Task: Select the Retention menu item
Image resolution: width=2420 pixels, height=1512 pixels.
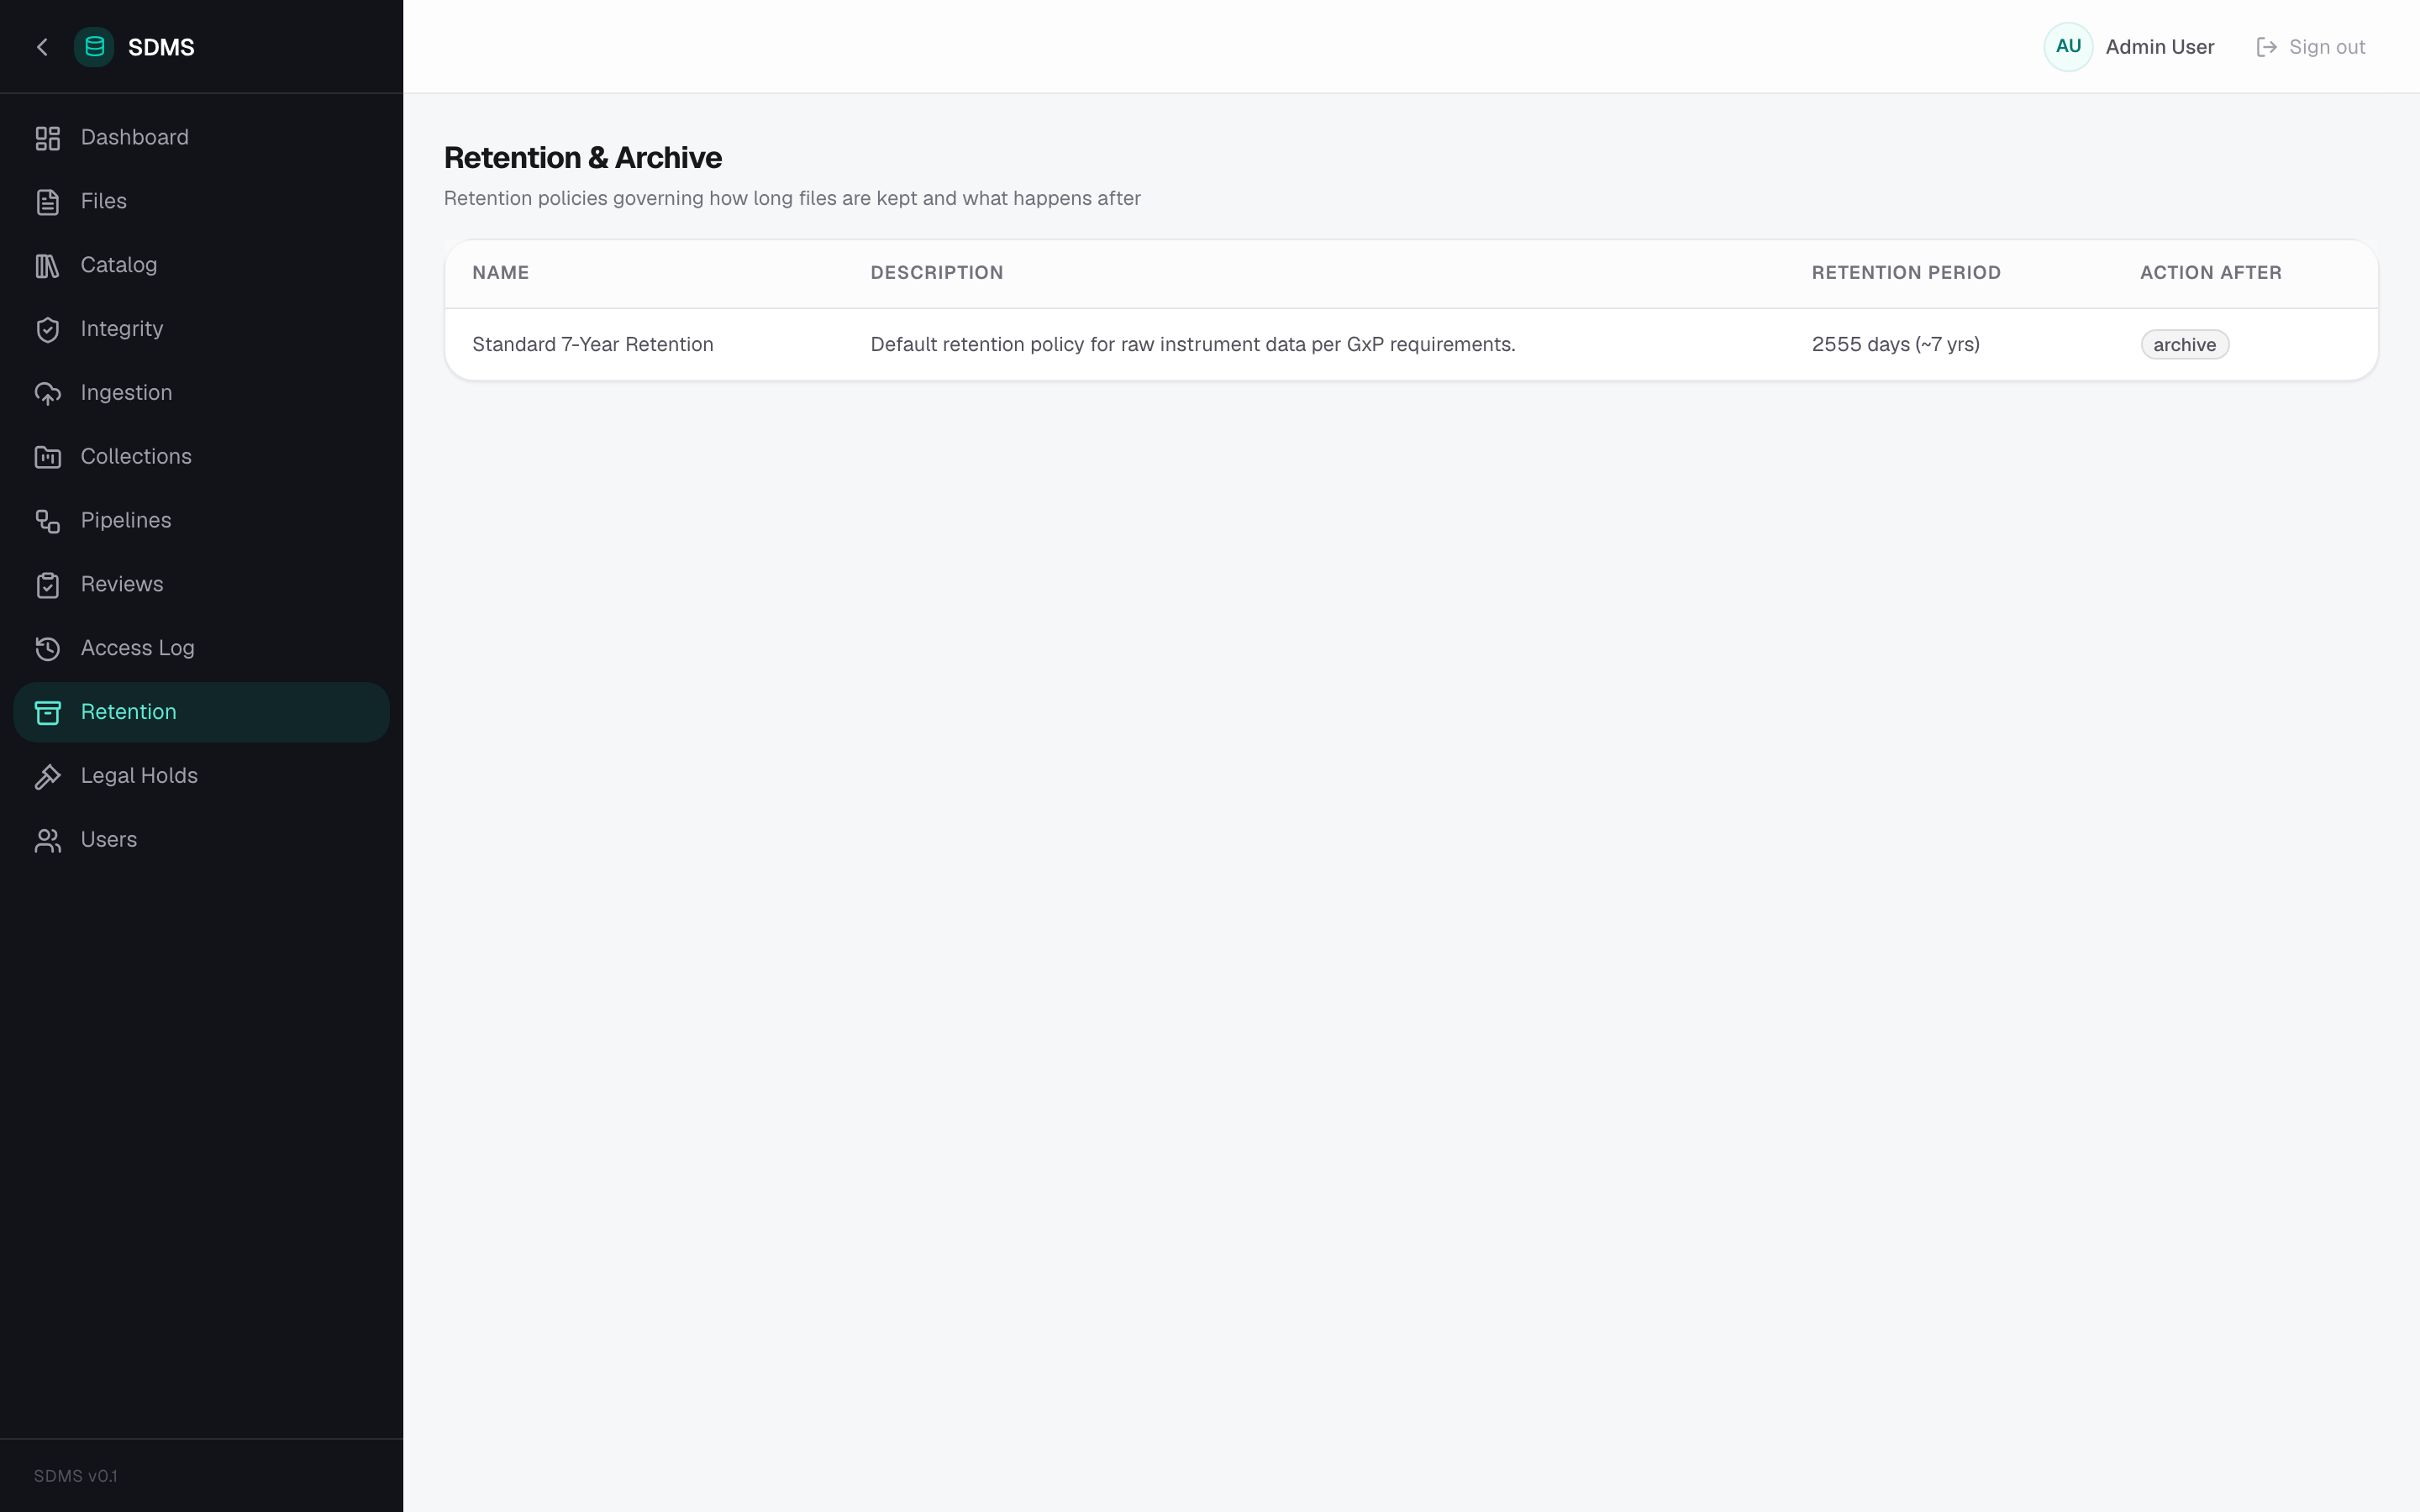Action: 201,712
